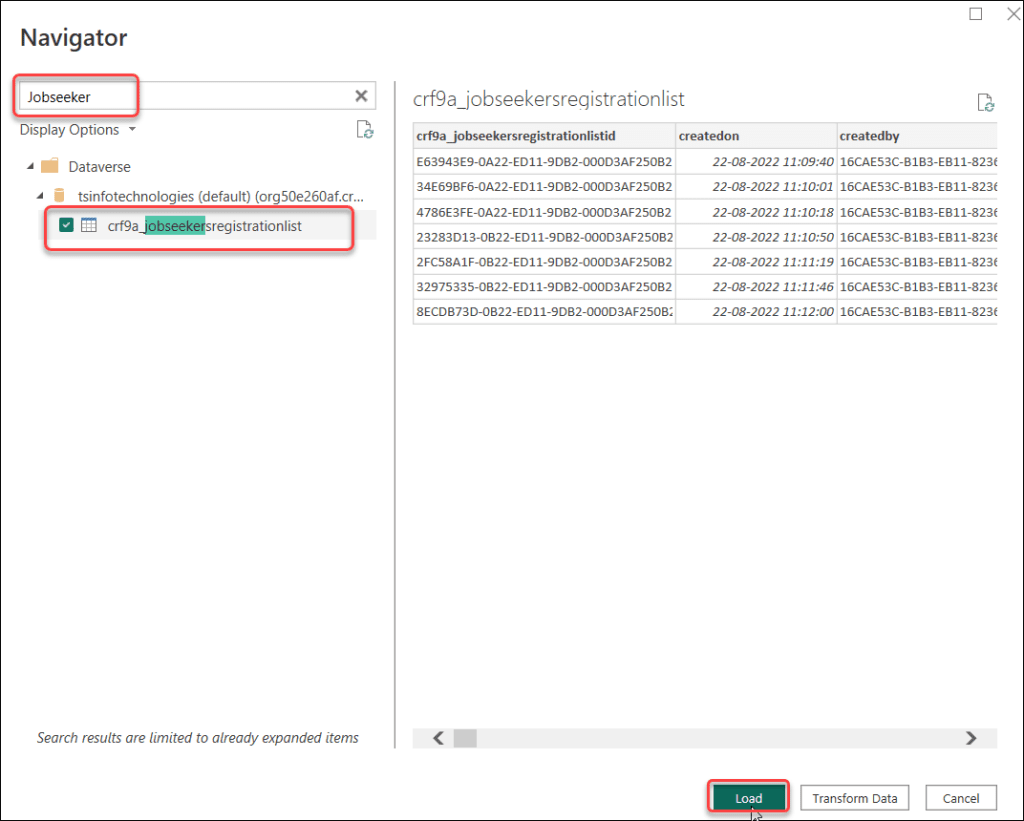Click the Dataverse folder icon
Screen dimensions: 1024x821
tap(50, 166)
